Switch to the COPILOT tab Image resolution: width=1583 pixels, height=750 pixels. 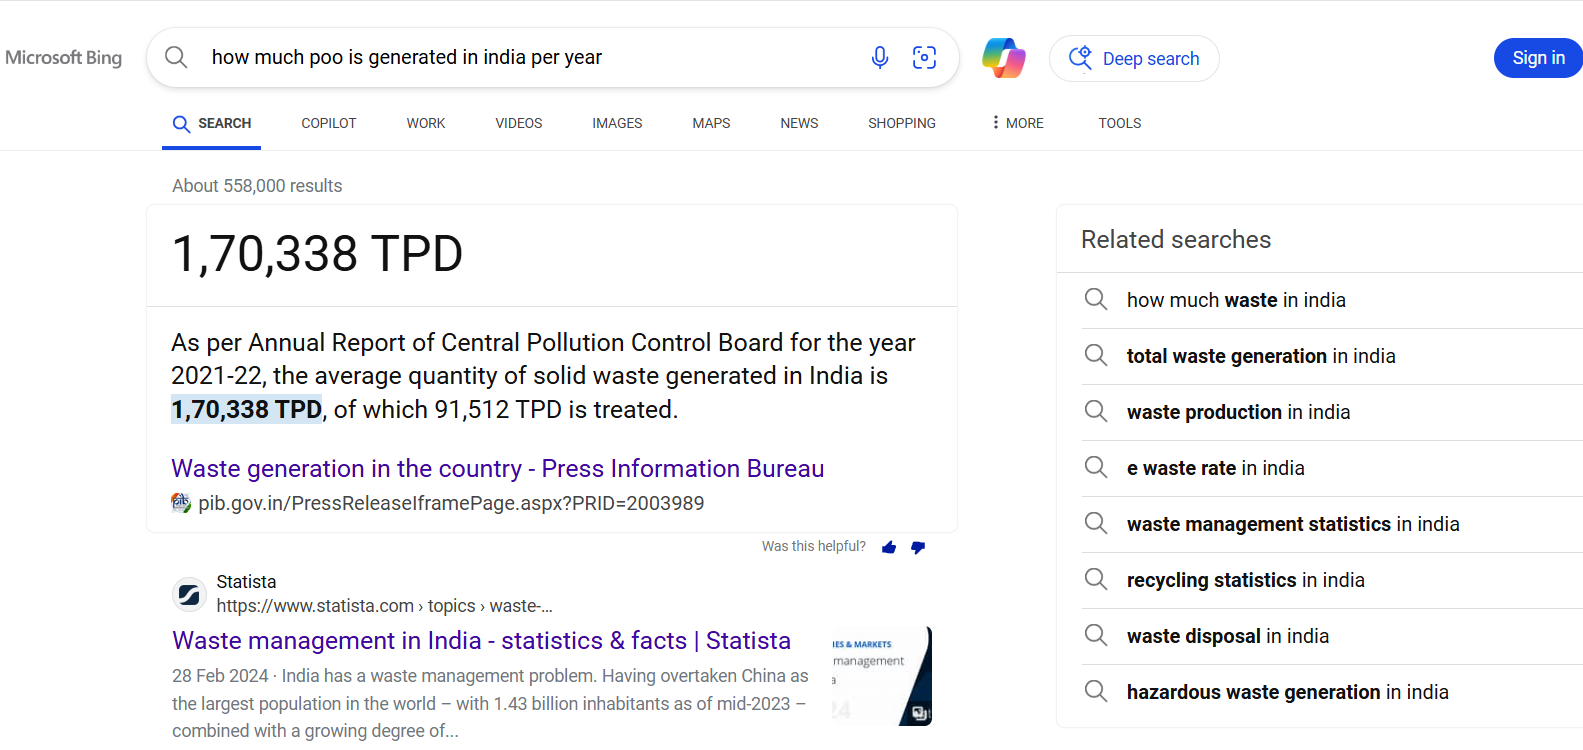pos(329,124)
